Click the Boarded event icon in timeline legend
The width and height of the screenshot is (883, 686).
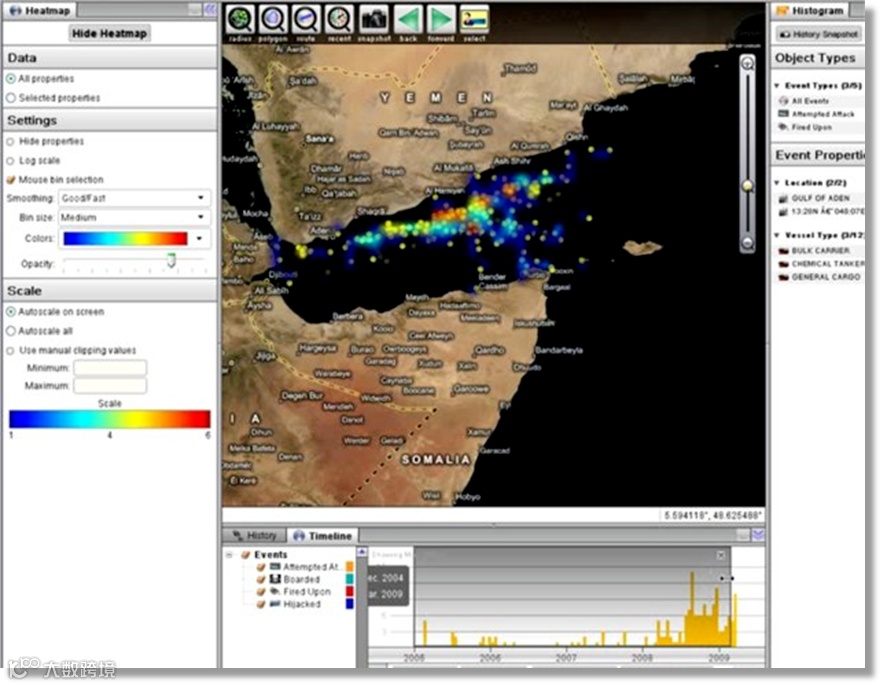pos(275,580)
